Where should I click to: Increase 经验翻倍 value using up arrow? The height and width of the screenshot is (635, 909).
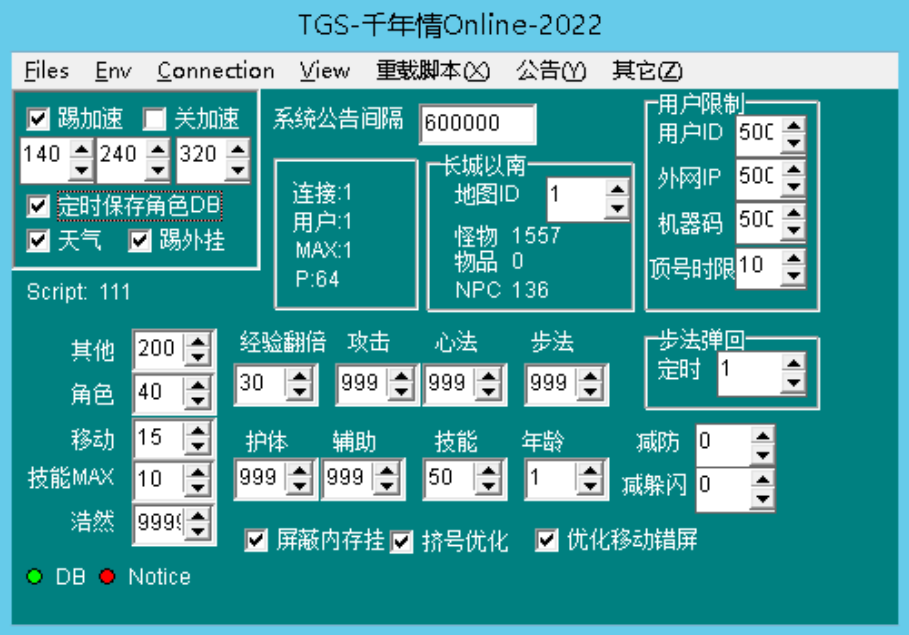click(300, 375)
